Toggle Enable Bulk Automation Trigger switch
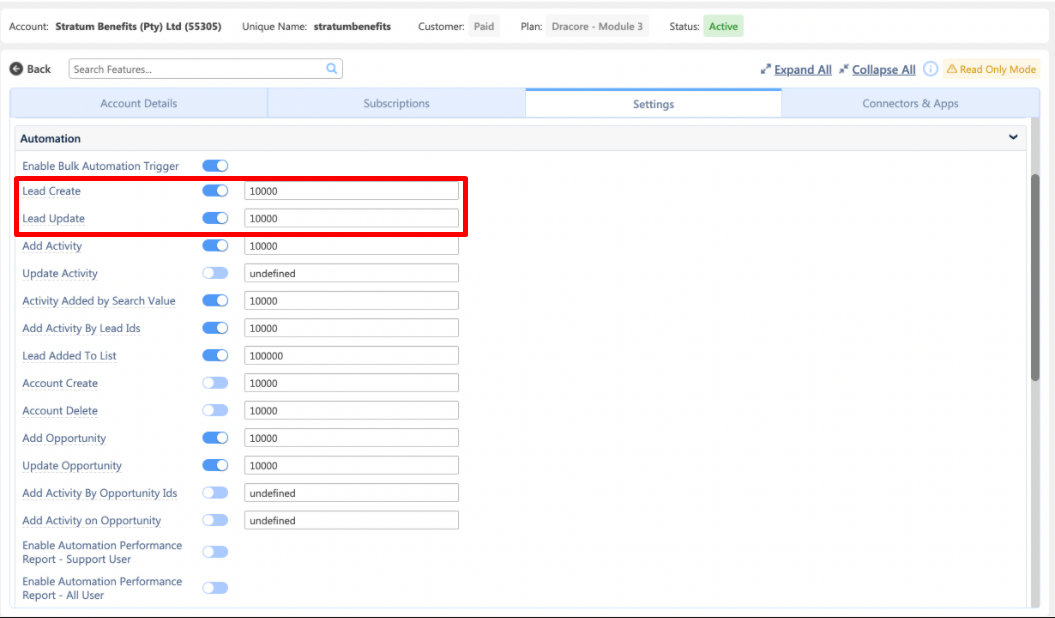1055x618 pixels. coord(215,165)
